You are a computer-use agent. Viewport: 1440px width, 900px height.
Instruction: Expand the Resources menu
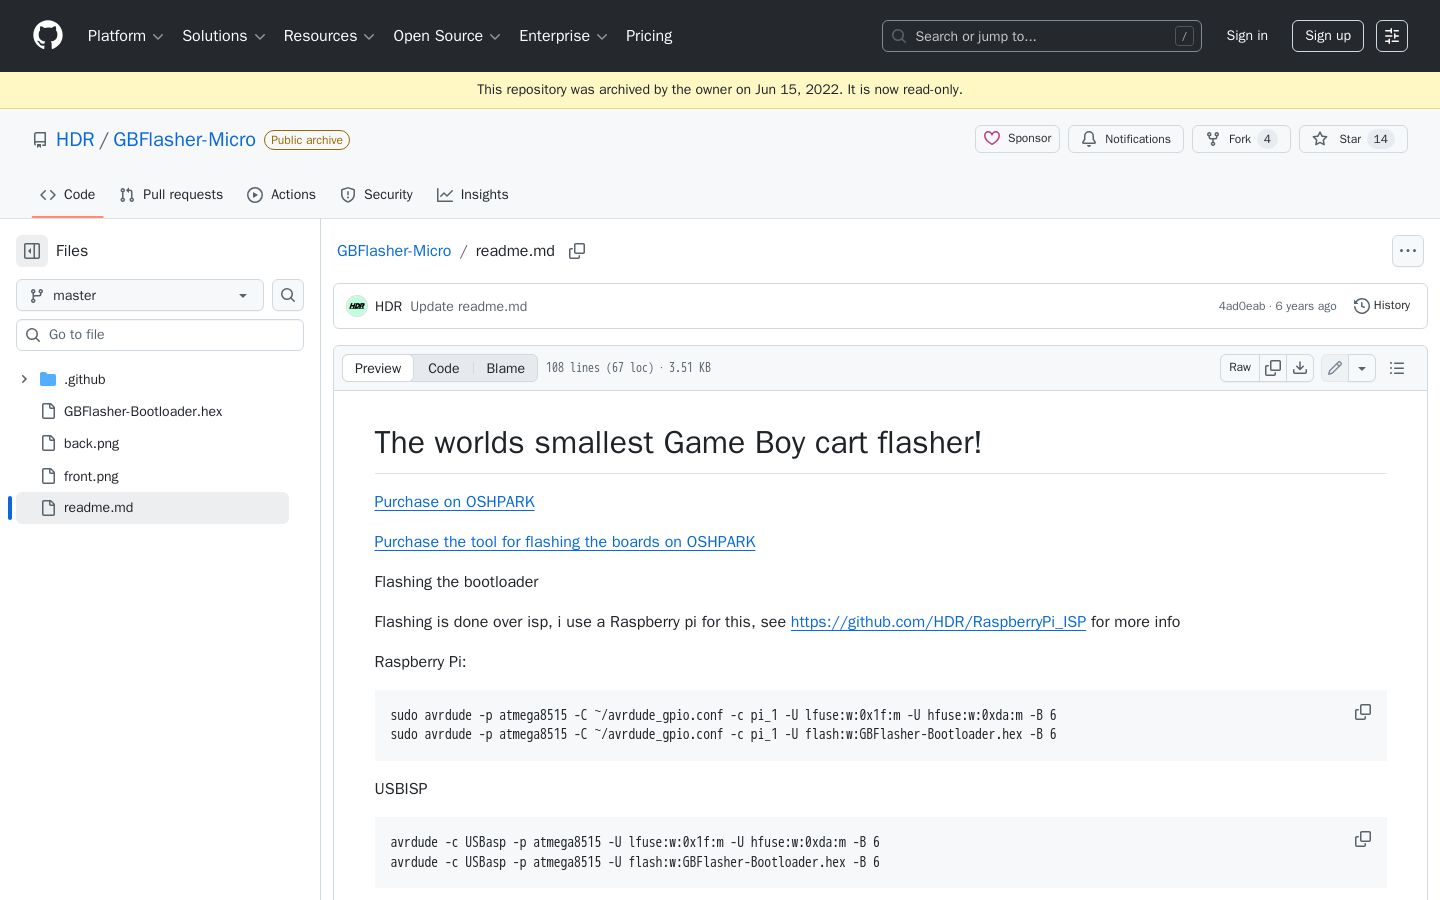(329, 36)
